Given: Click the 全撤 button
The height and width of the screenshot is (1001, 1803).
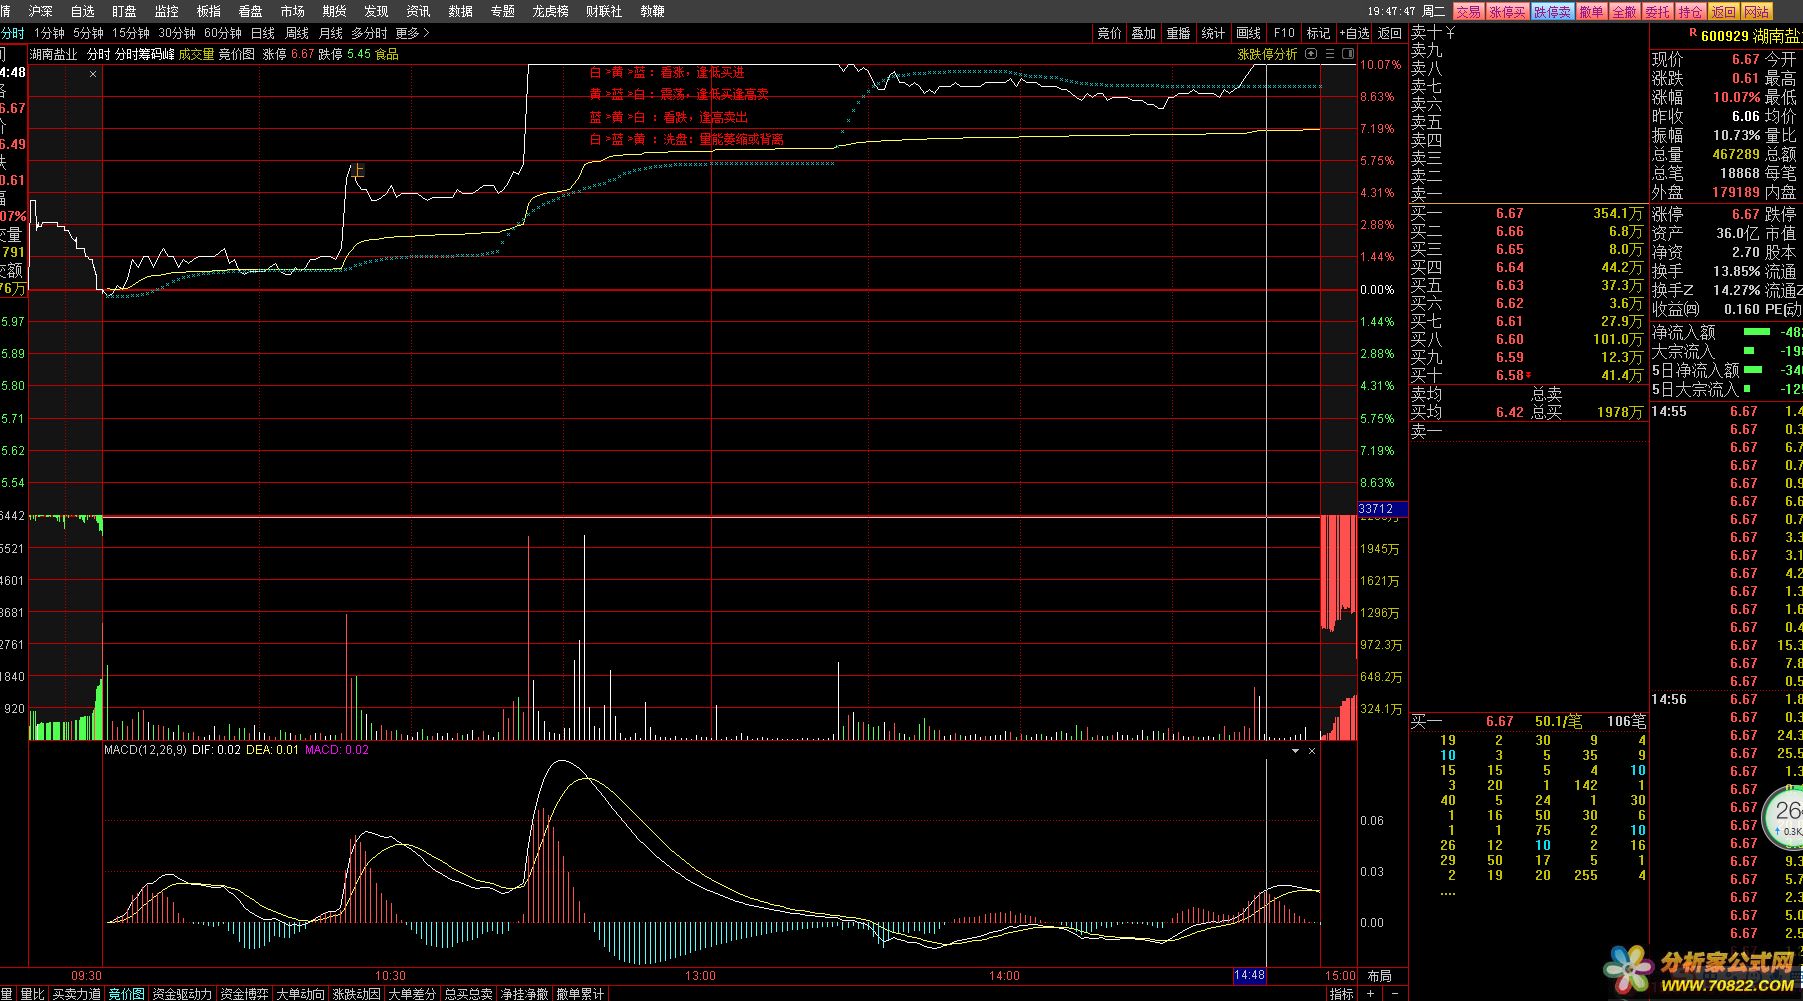Looking at the screenshot, I should click(1624, 12).
